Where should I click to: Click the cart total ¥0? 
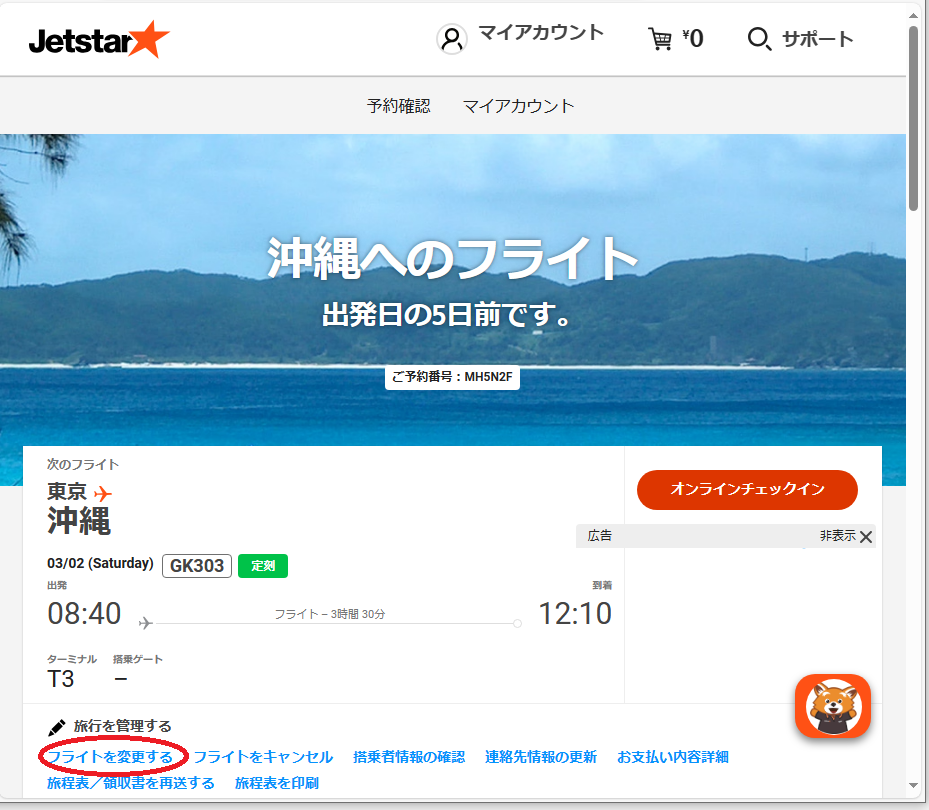click(x=693, y=39)
